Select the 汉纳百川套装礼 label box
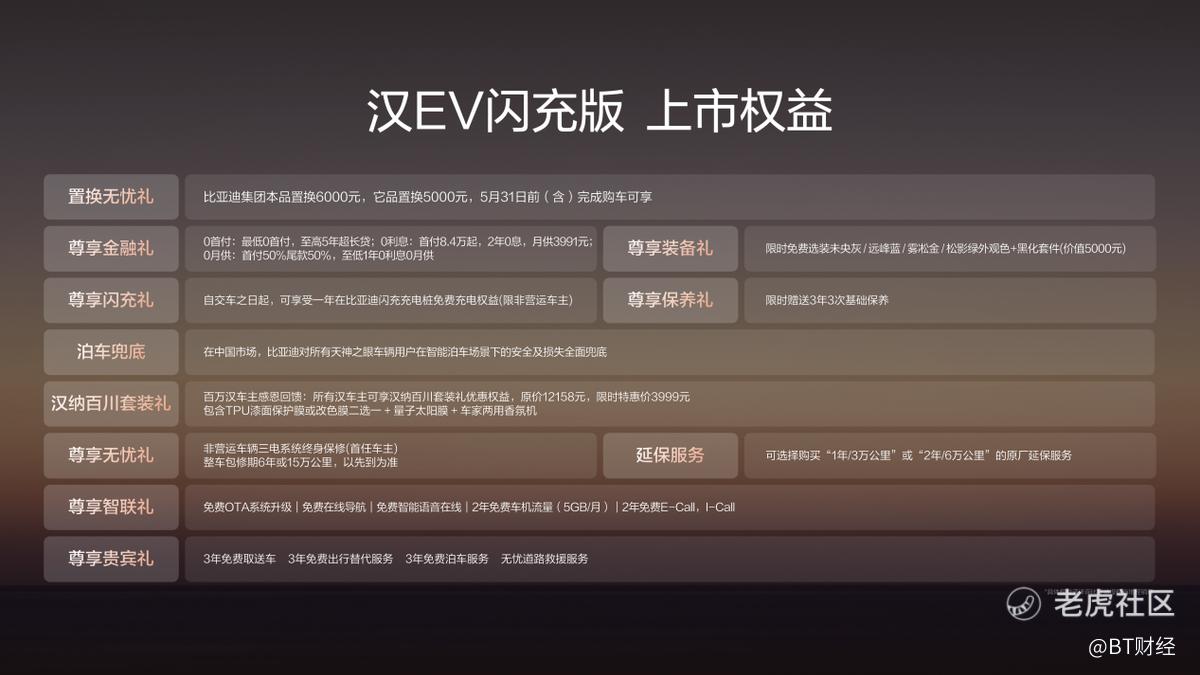The width and height of the screenshot is (1200, 675). coord(111,404)
